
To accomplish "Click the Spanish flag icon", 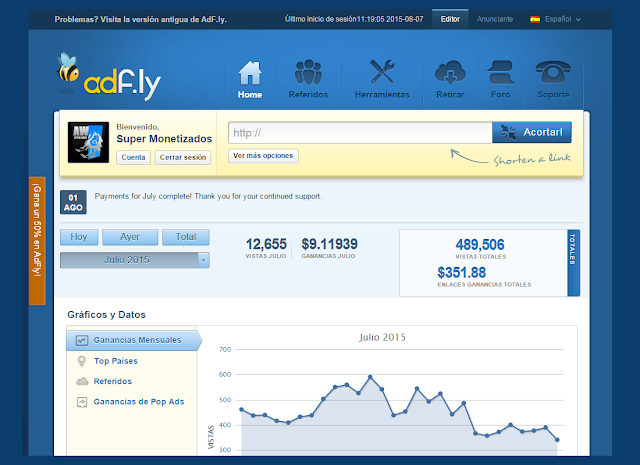I will pyautogui.click(x=535, y=19).
